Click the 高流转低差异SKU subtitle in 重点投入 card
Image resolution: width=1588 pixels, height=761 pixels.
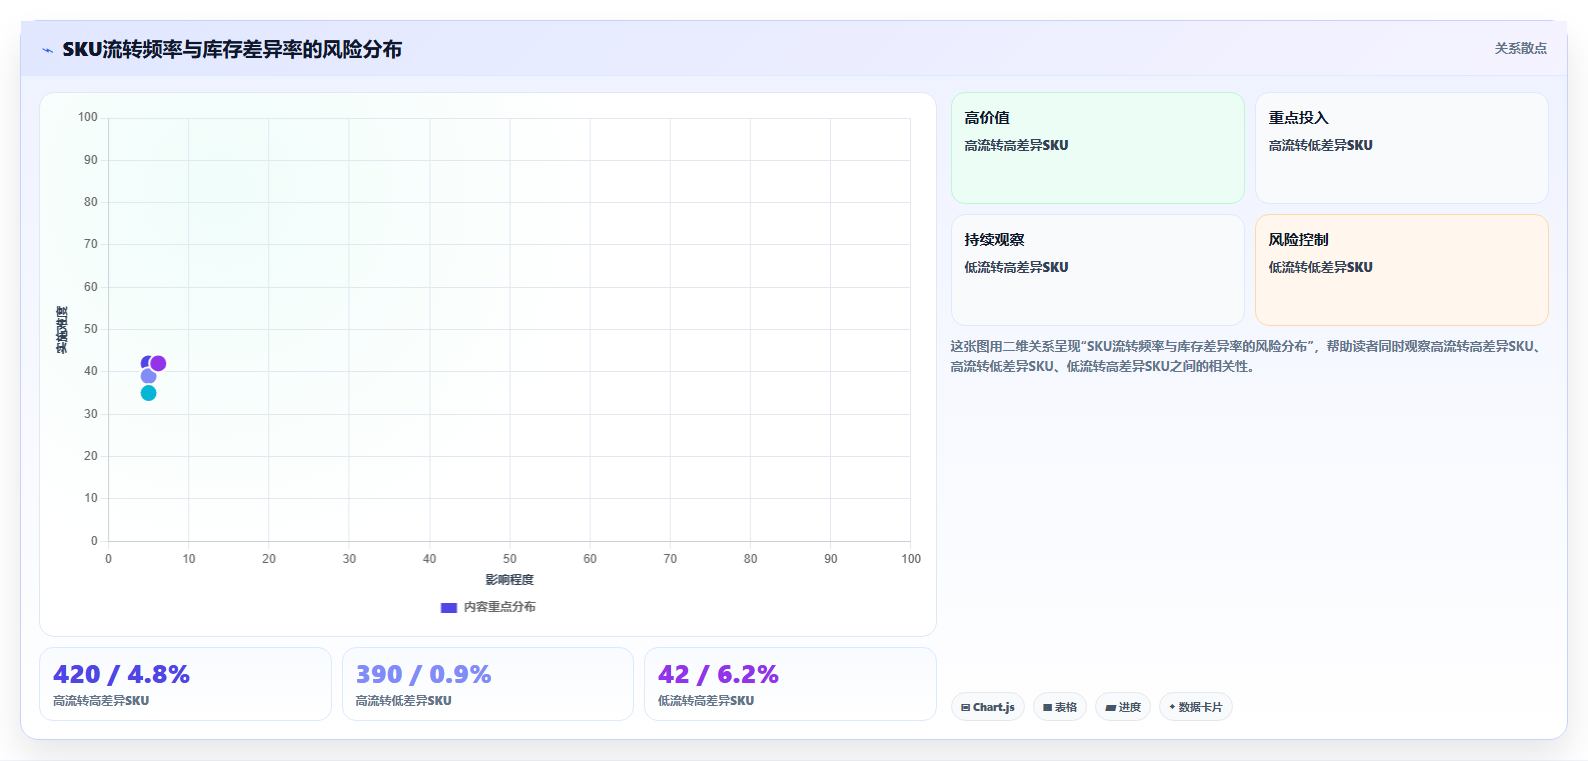[x=1320, y=145]
